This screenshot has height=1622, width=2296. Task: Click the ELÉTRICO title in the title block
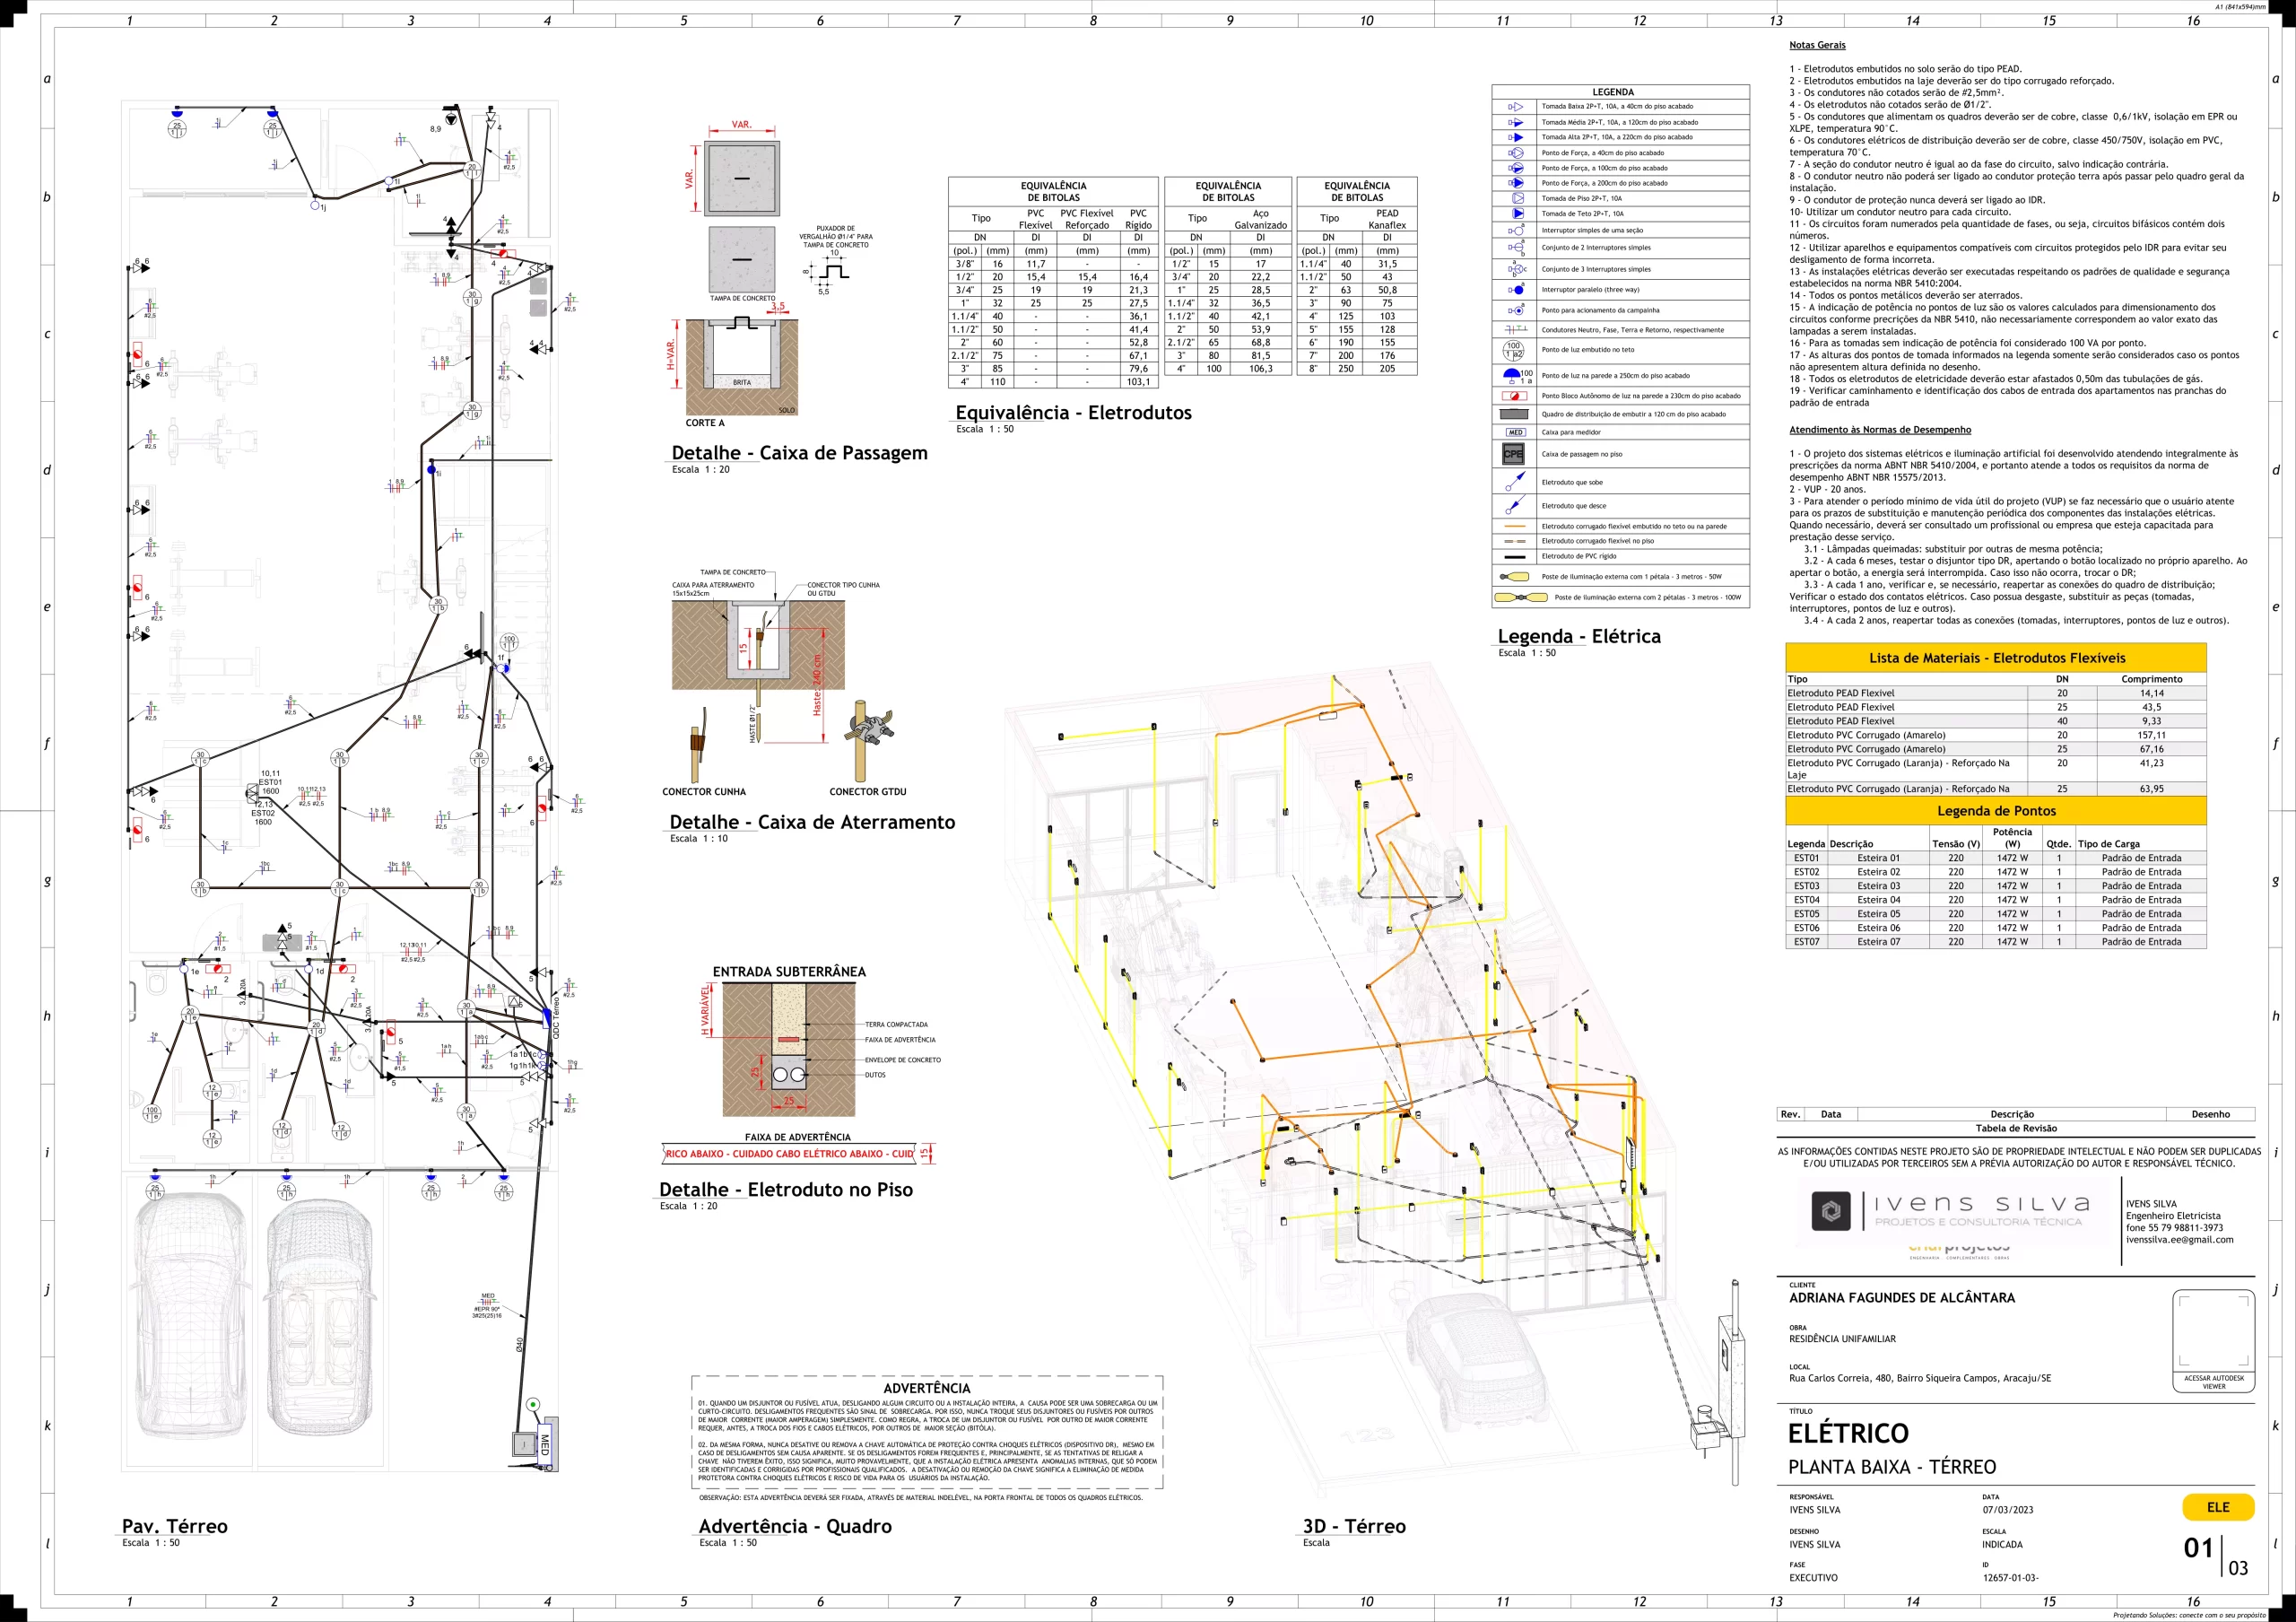point(1848,1433)
